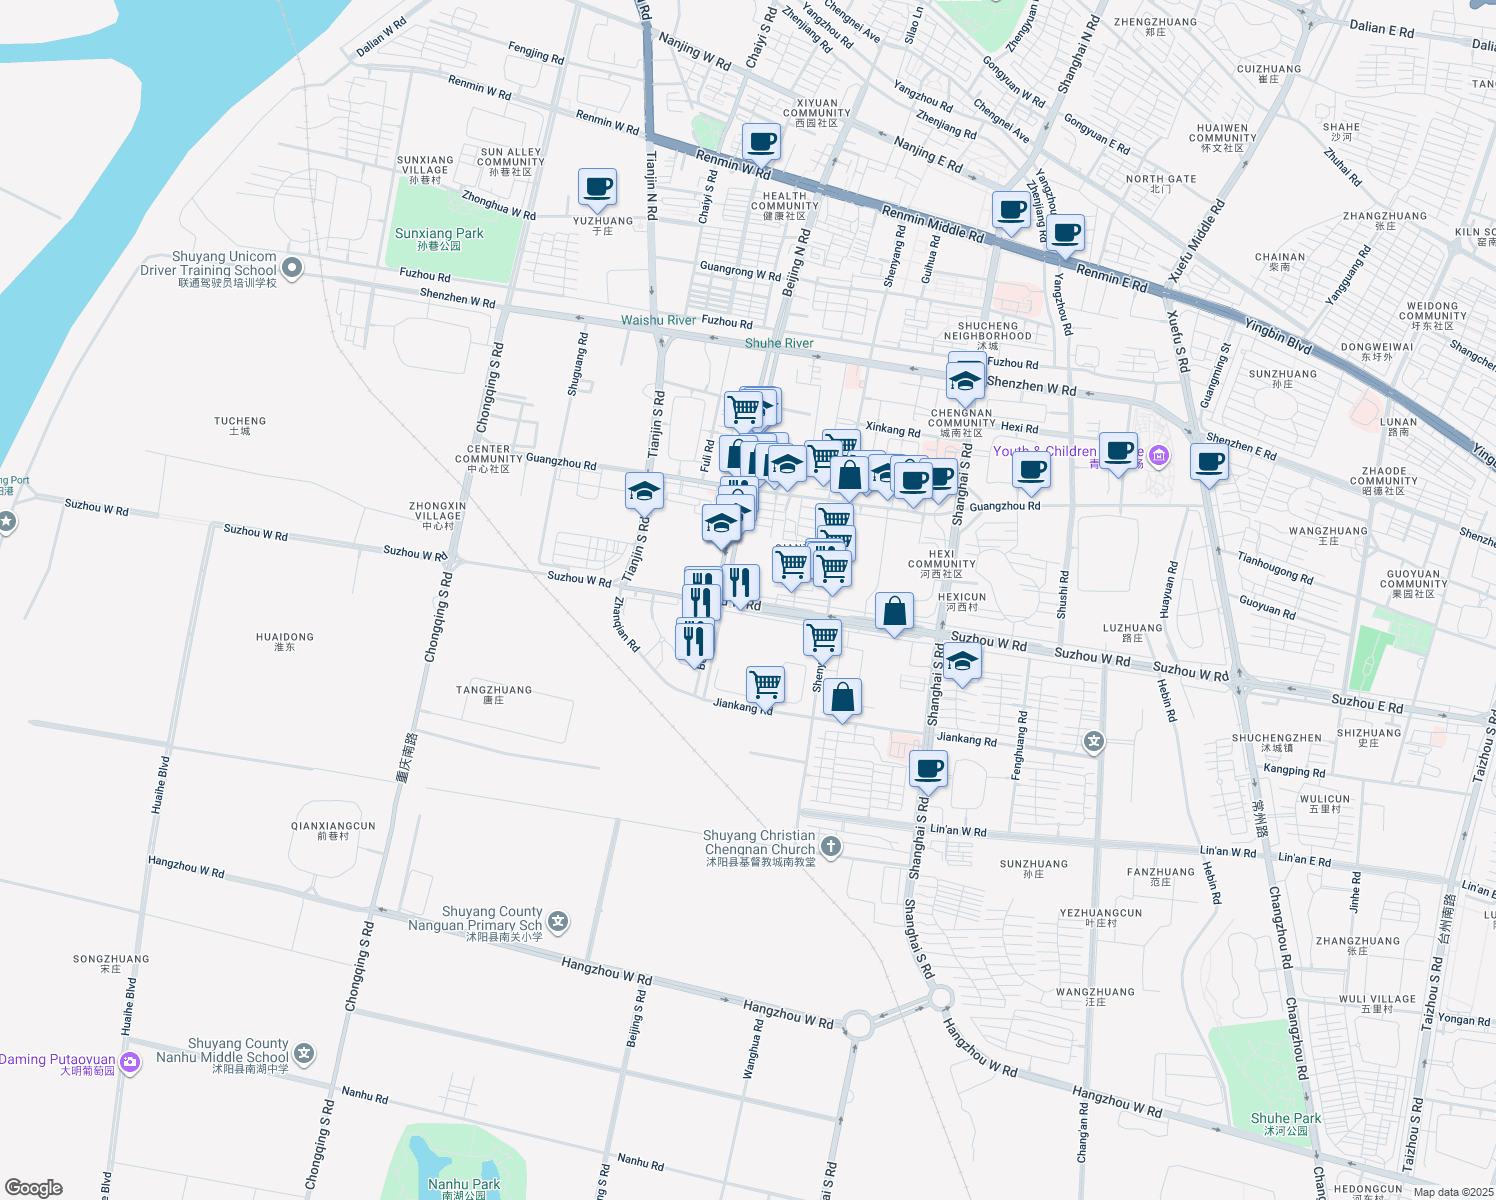Image resolution: width=1496 pixels, height=1200 pixels.
Task: Select the coffee icon near Shenzhen E Rd
Action: point(1209,462)
